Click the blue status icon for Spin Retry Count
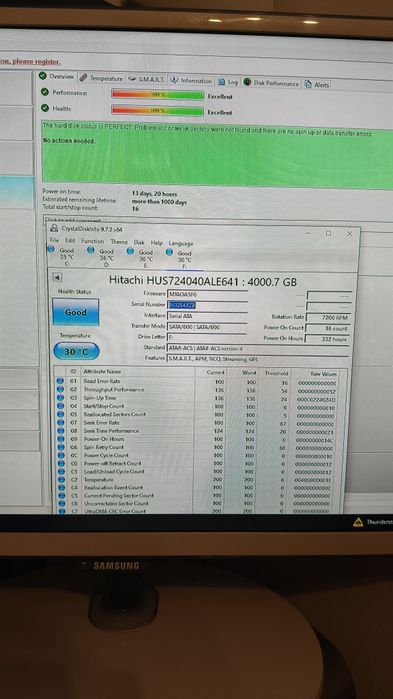The height and width of the screenshot is (699, 393). 60,447
